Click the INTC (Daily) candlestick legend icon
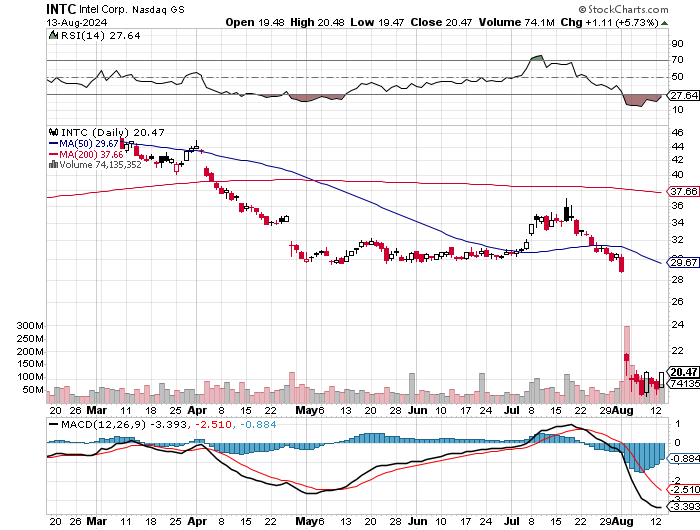The image size is (700, 530). [53, 131]
